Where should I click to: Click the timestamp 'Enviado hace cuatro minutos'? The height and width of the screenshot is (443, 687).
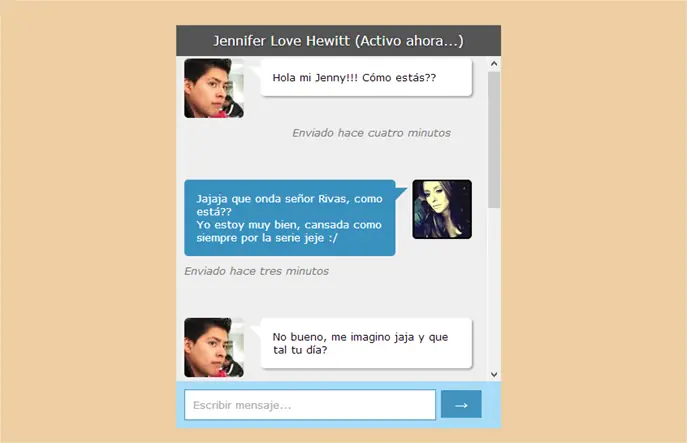point(371,133)
